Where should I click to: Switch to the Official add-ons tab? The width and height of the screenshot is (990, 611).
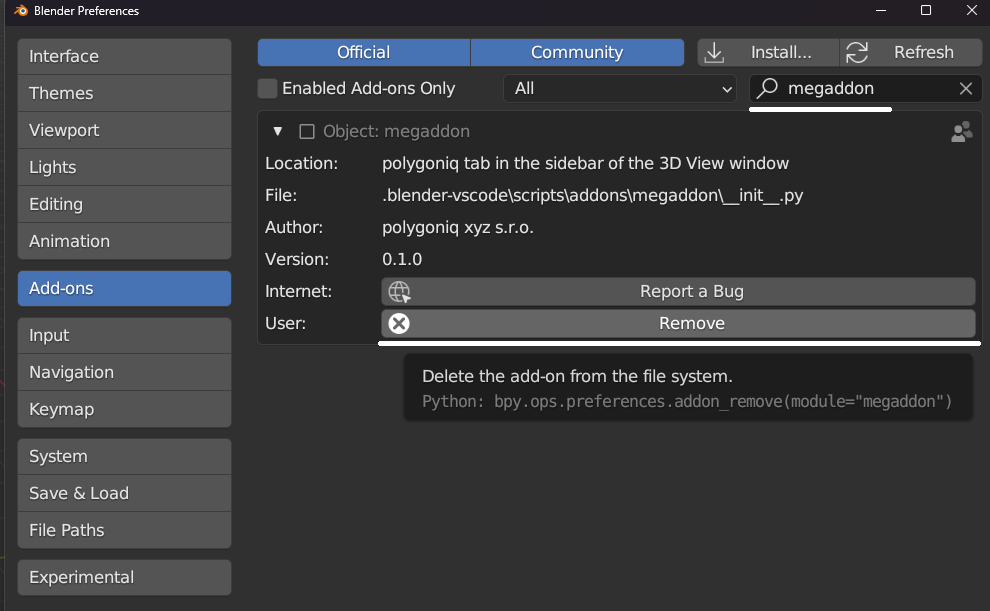click(363, 52)
